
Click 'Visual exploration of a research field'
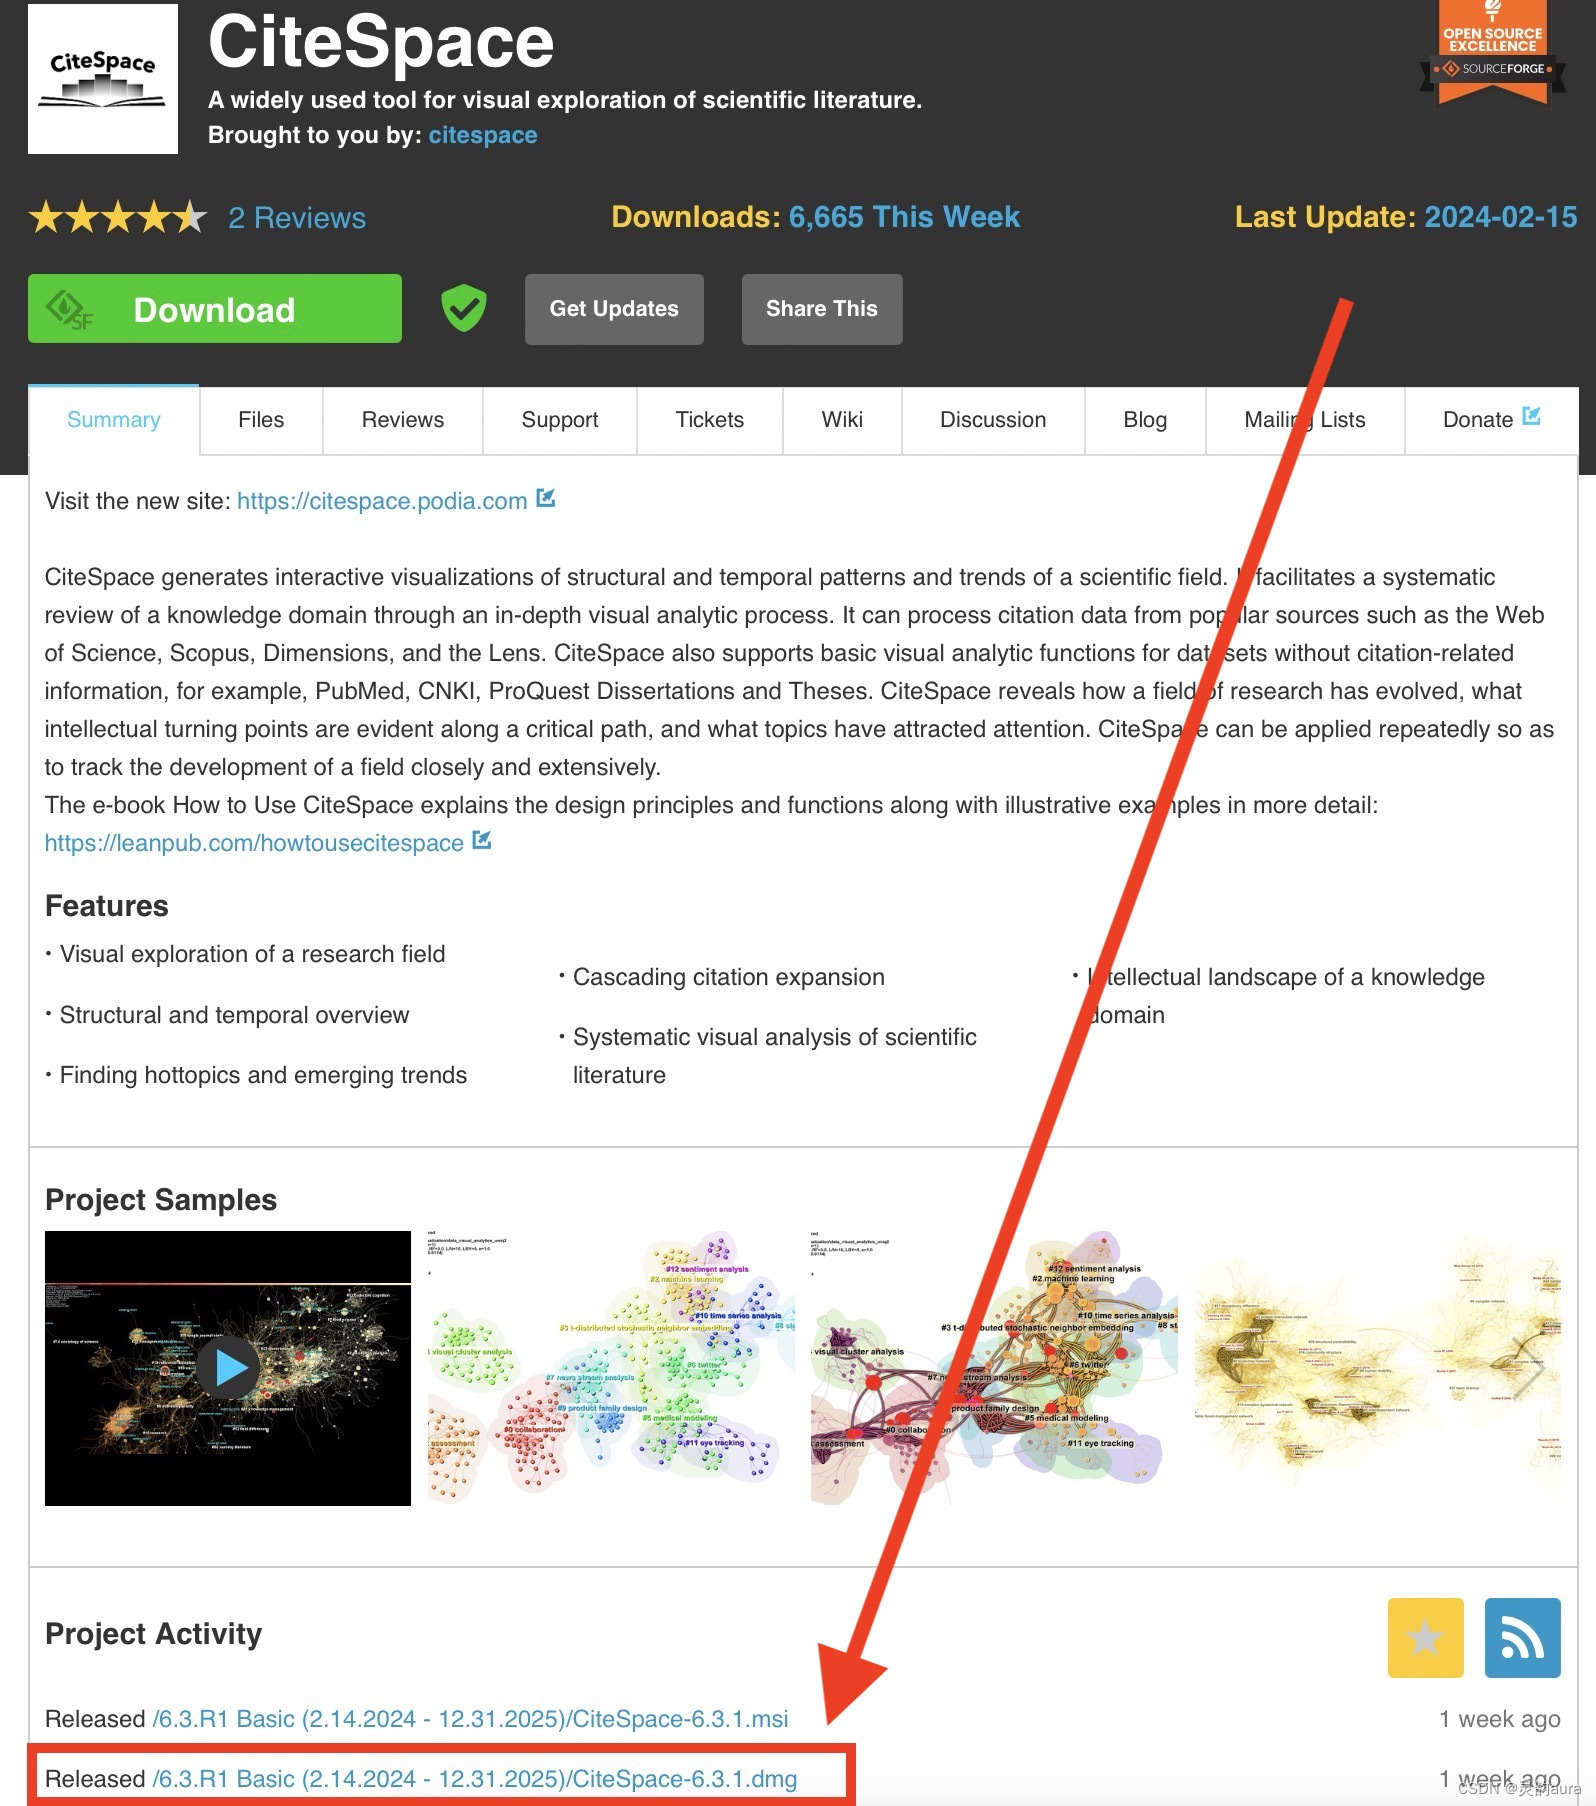coord(253,954)
